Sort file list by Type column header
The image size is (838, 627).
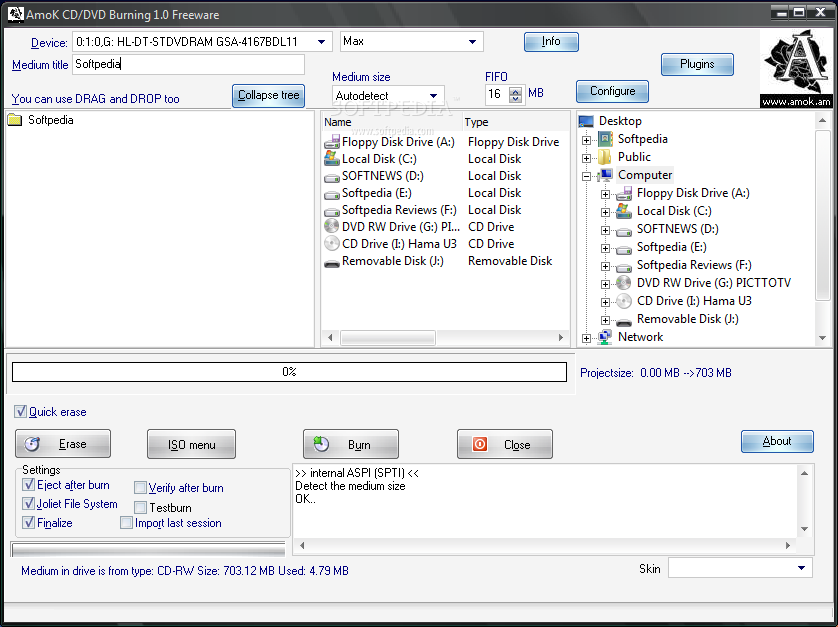click(515, 122)
